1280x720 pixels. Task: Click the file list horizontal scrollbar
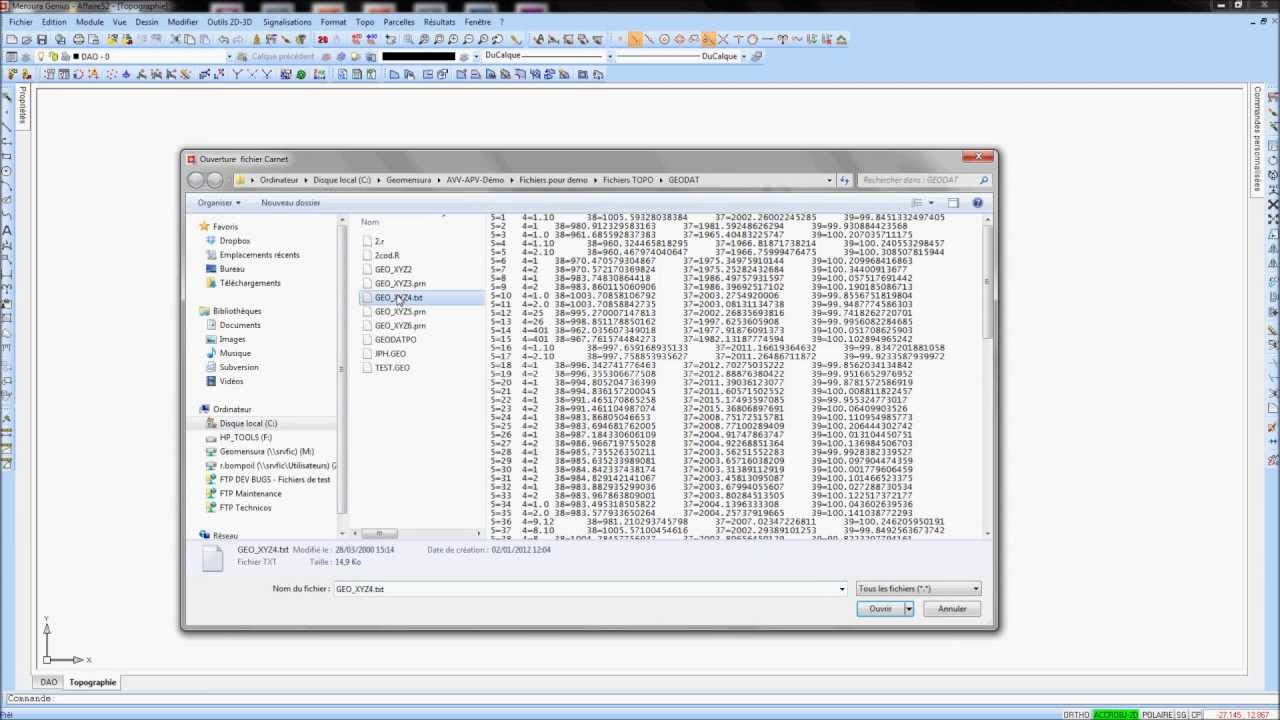click(x=379, y=534)
